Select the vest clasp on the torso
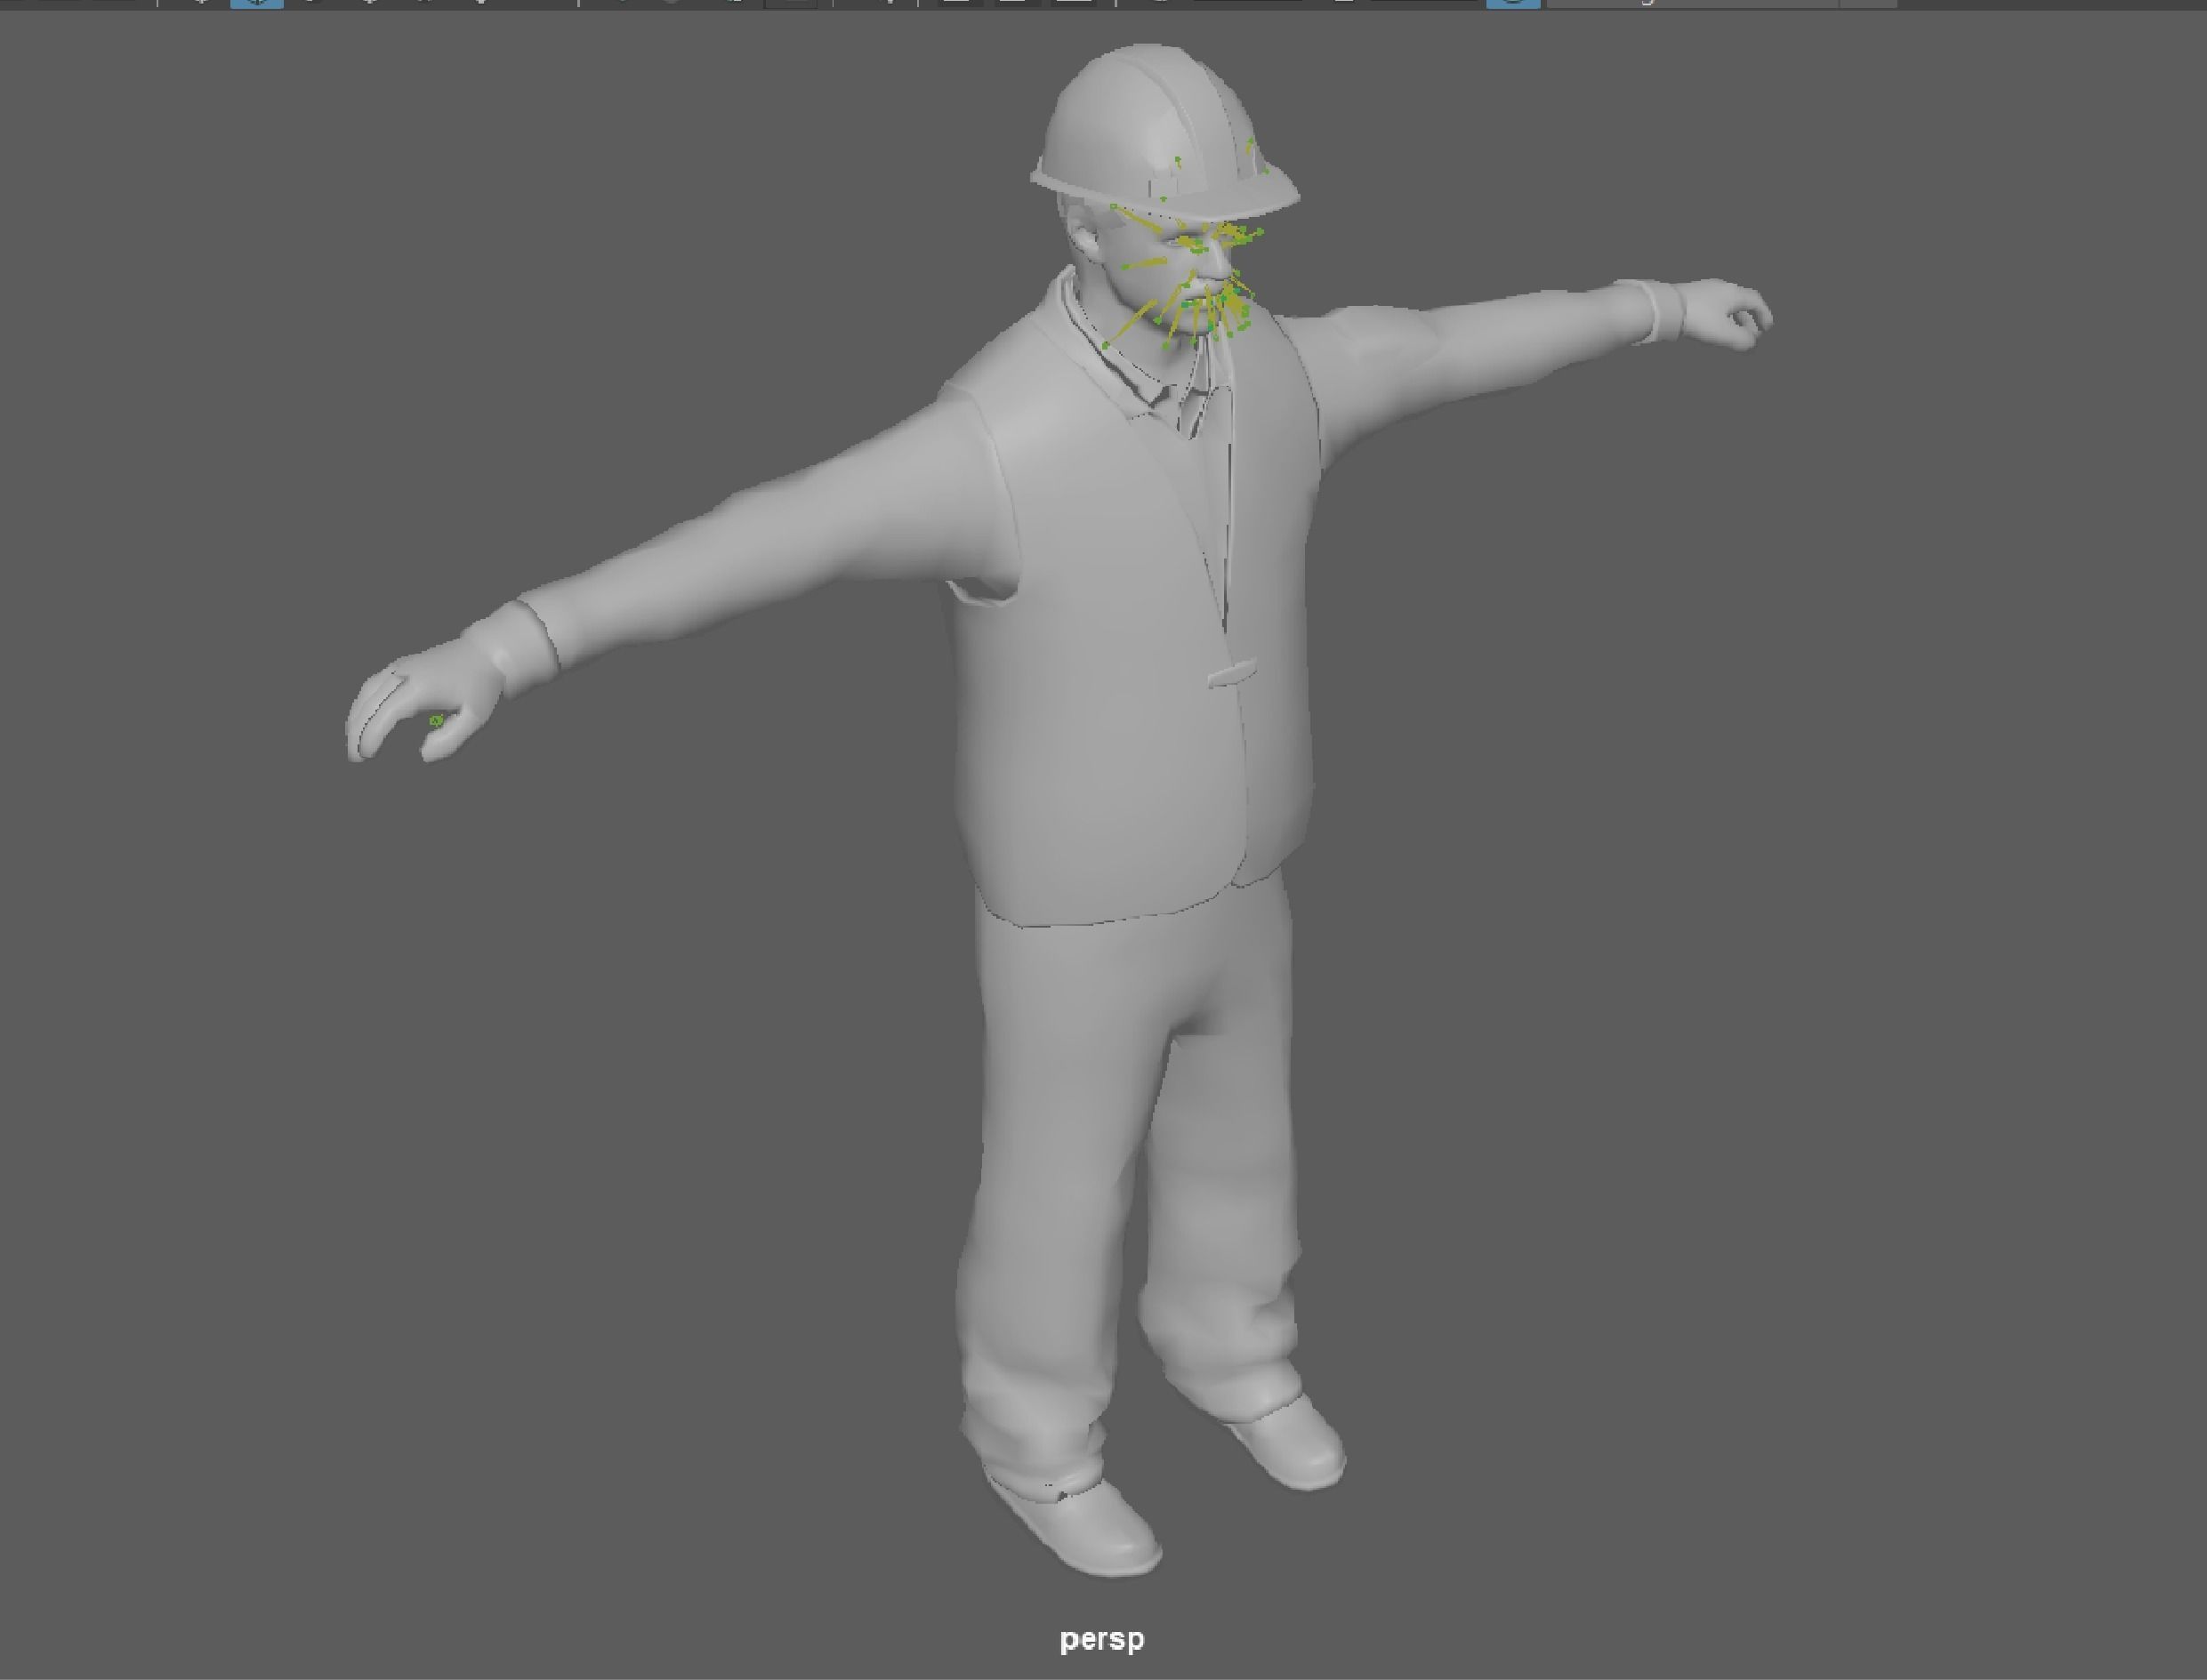 [1231, 673]
